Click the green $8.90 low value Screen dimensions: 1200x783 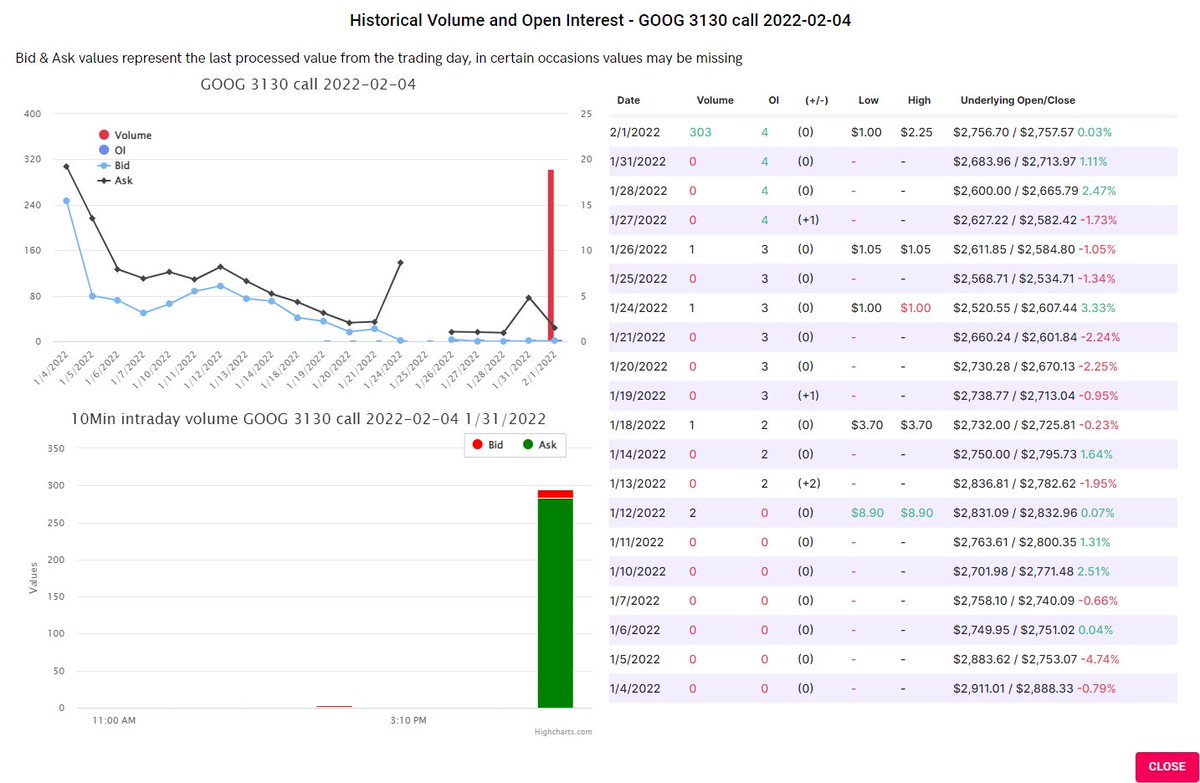tap(867, 513)
